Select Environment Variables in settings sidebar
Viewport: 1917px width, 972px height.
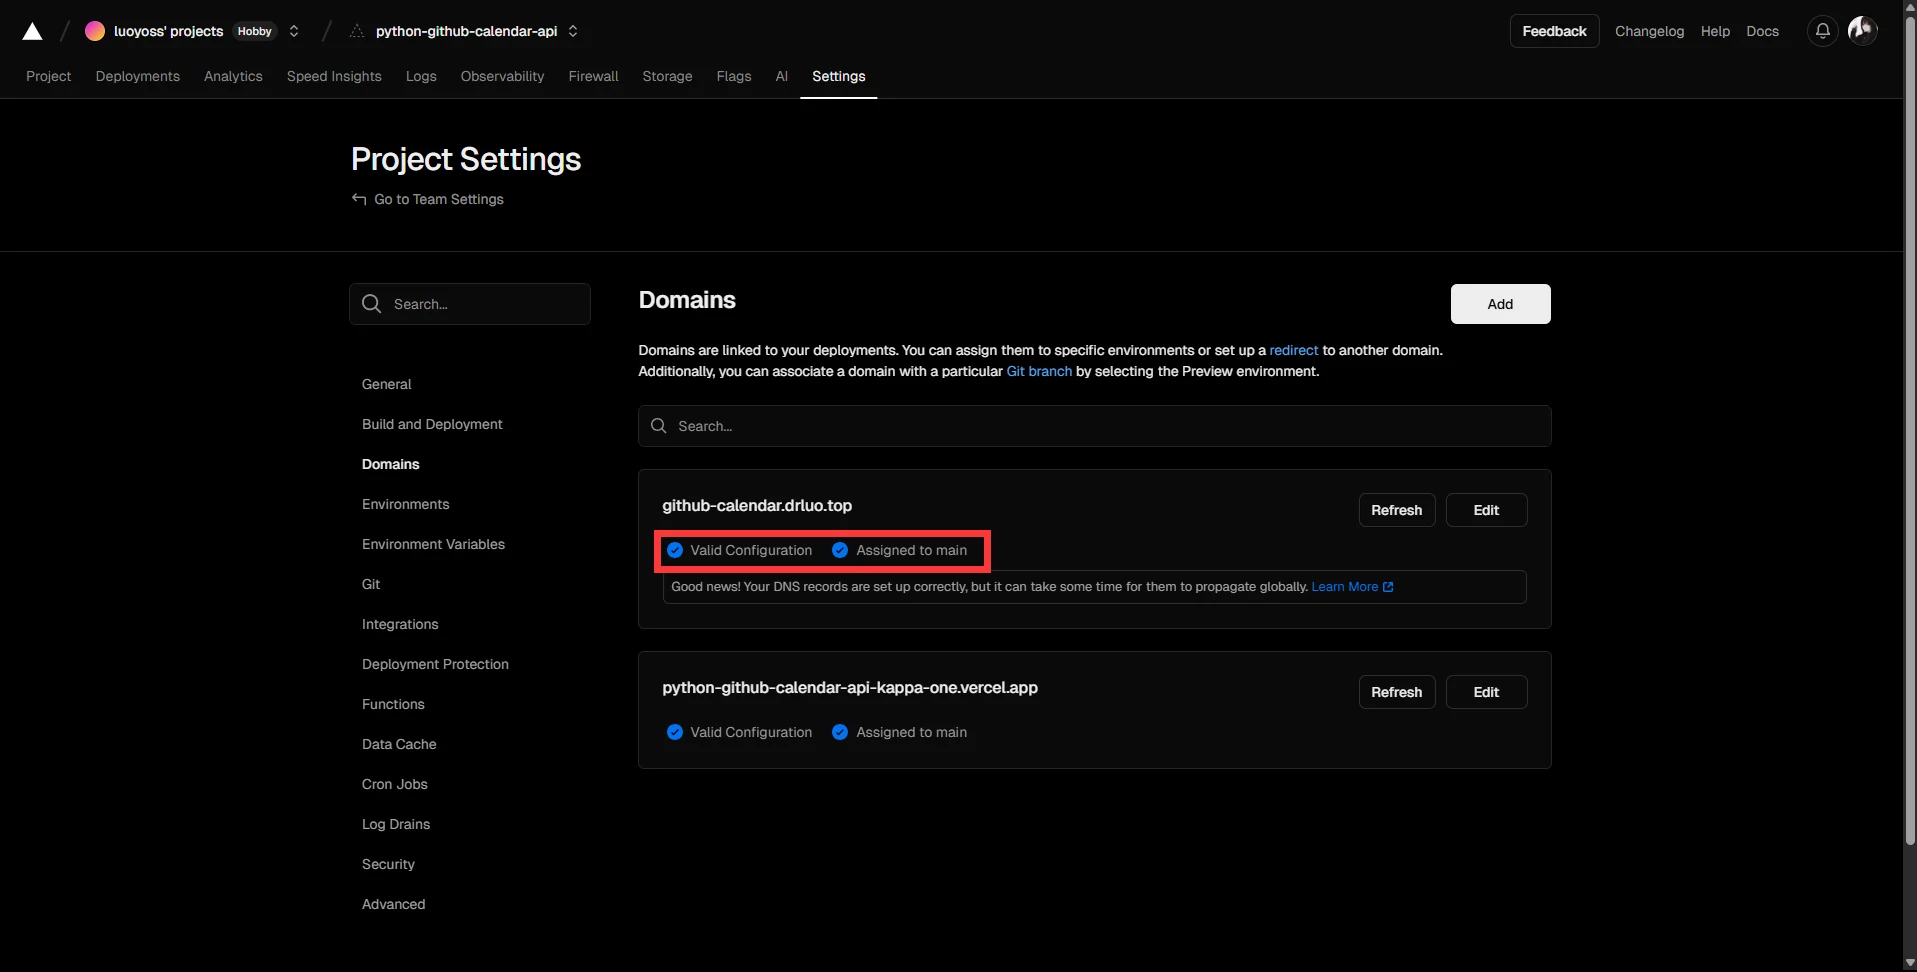[433, 544]
